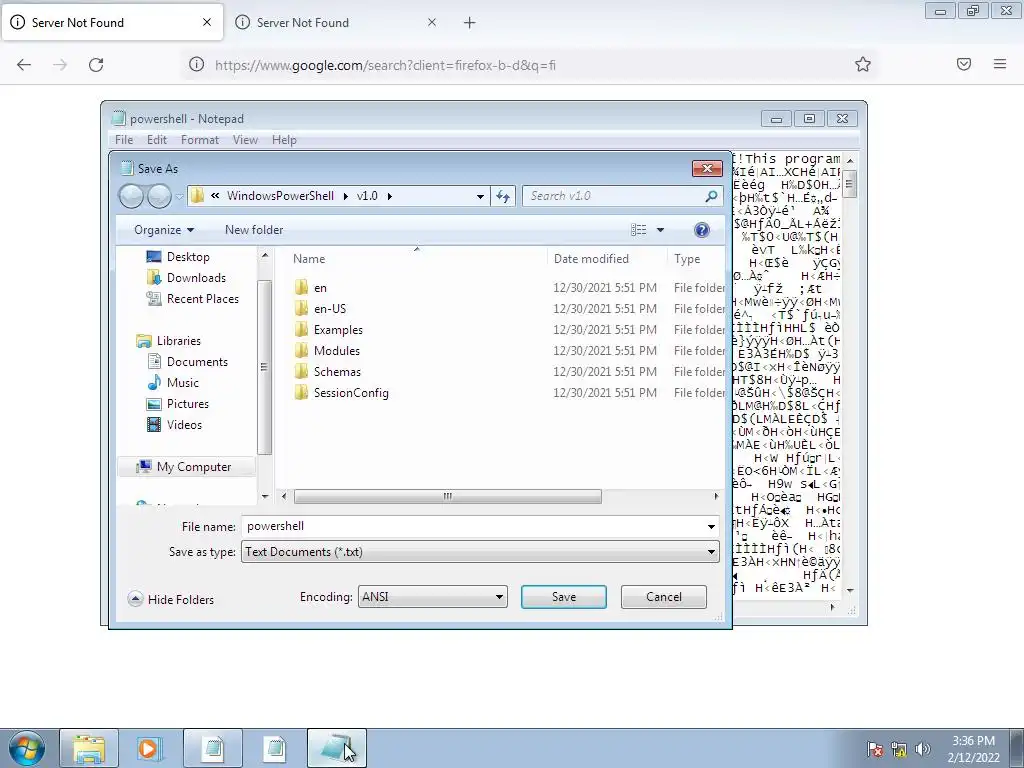Click the bookmark star in address bar
This screenshot has height=768, width=1024.
[x=863, y=64]
